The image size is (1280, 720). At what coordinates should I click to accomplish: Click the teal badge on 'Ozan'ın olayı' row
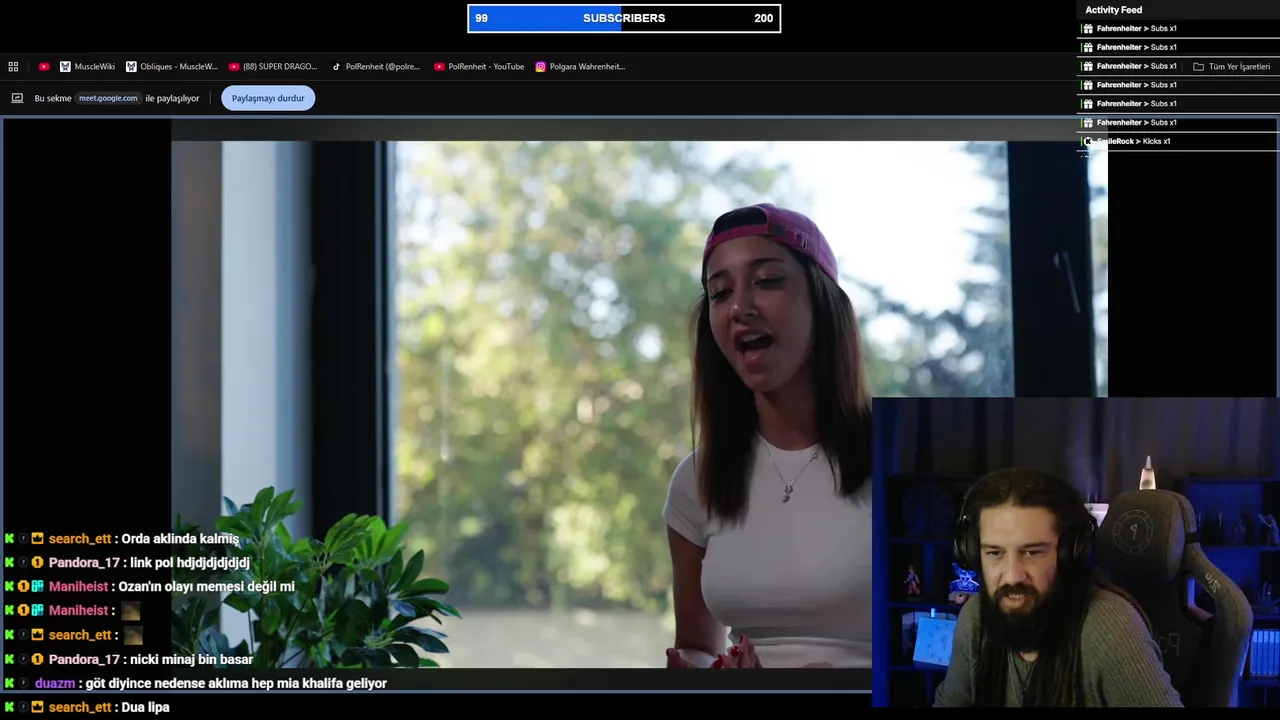[37, 587]
